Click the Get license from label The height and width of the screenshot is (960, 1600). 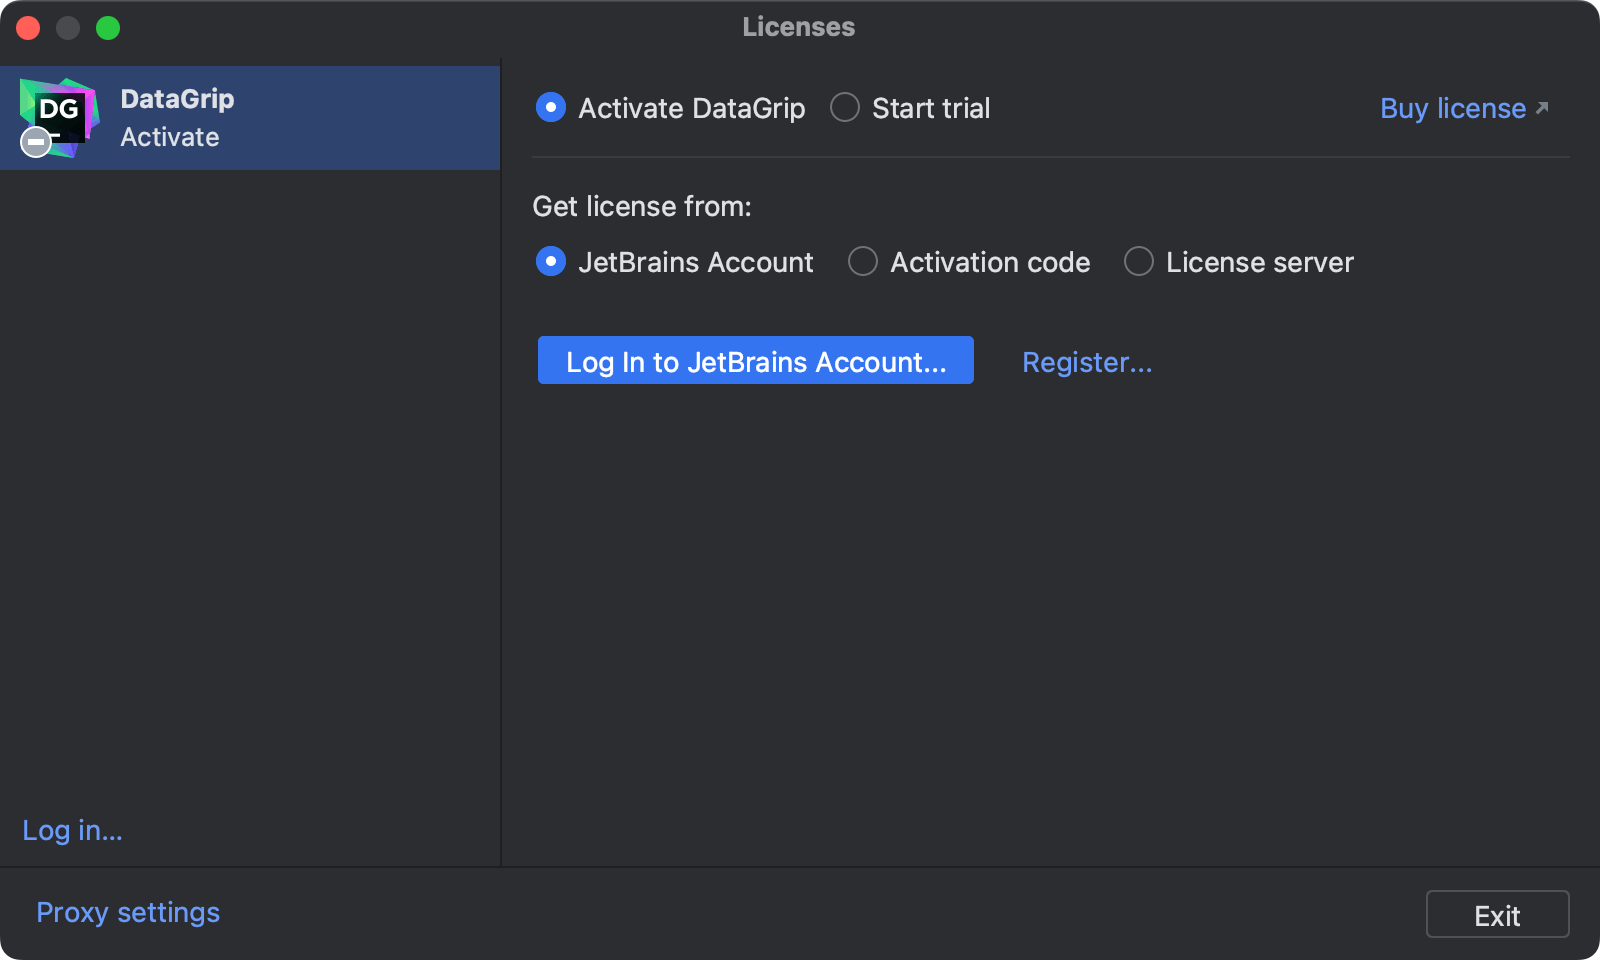[642, 206]
